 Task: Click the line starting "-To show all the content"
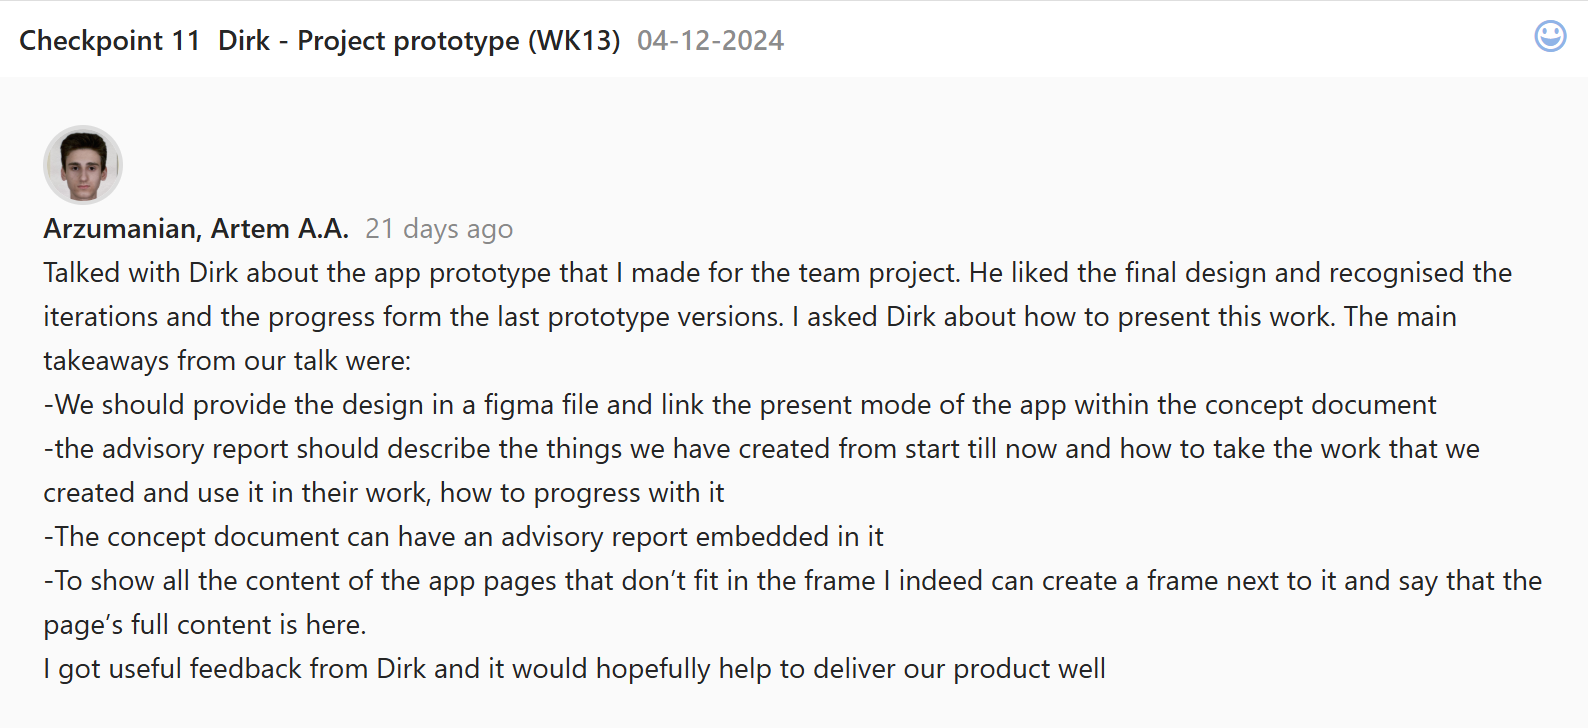pos(792,581)
